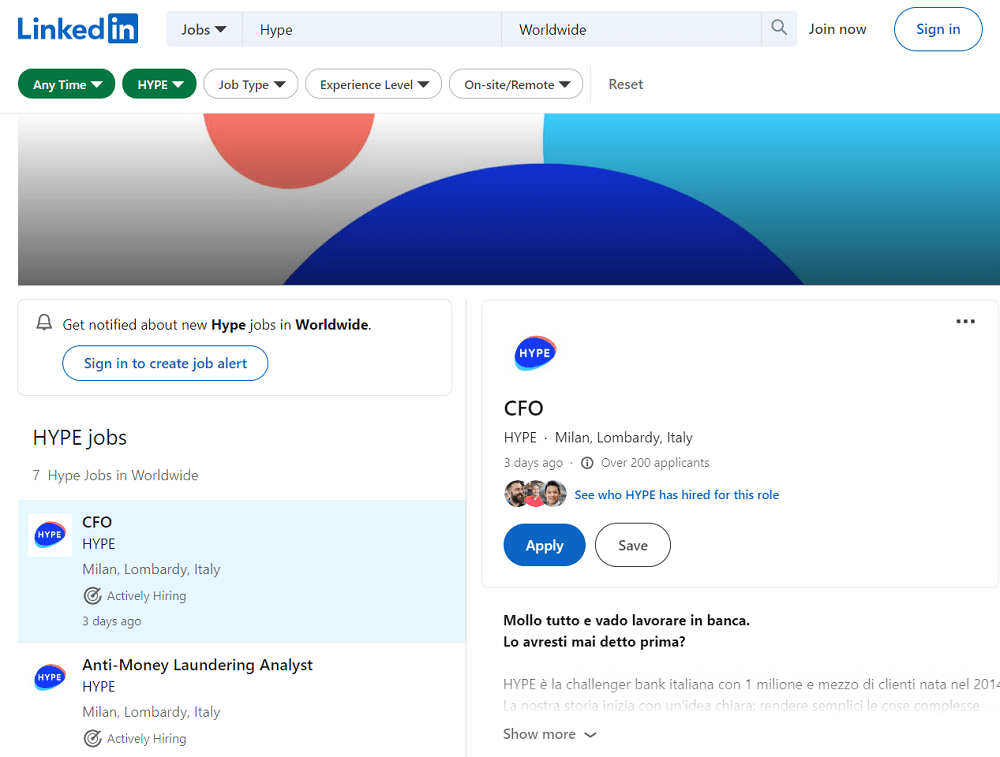The height and width of the screenshot is (757, 1000).
Task: Click the search magnifier icon
Action: tap(779, 27)
